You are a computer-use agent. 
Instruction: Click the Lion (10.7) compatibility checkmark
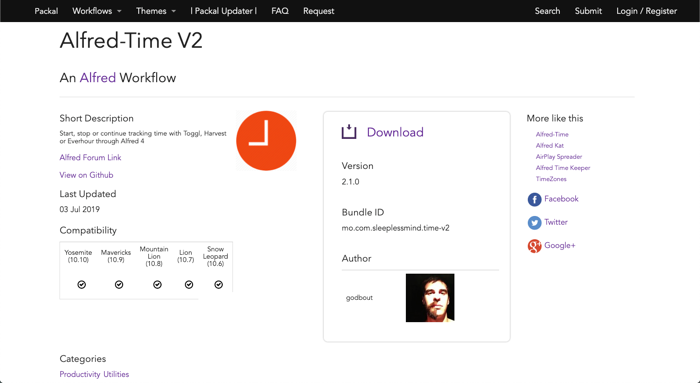189,284
